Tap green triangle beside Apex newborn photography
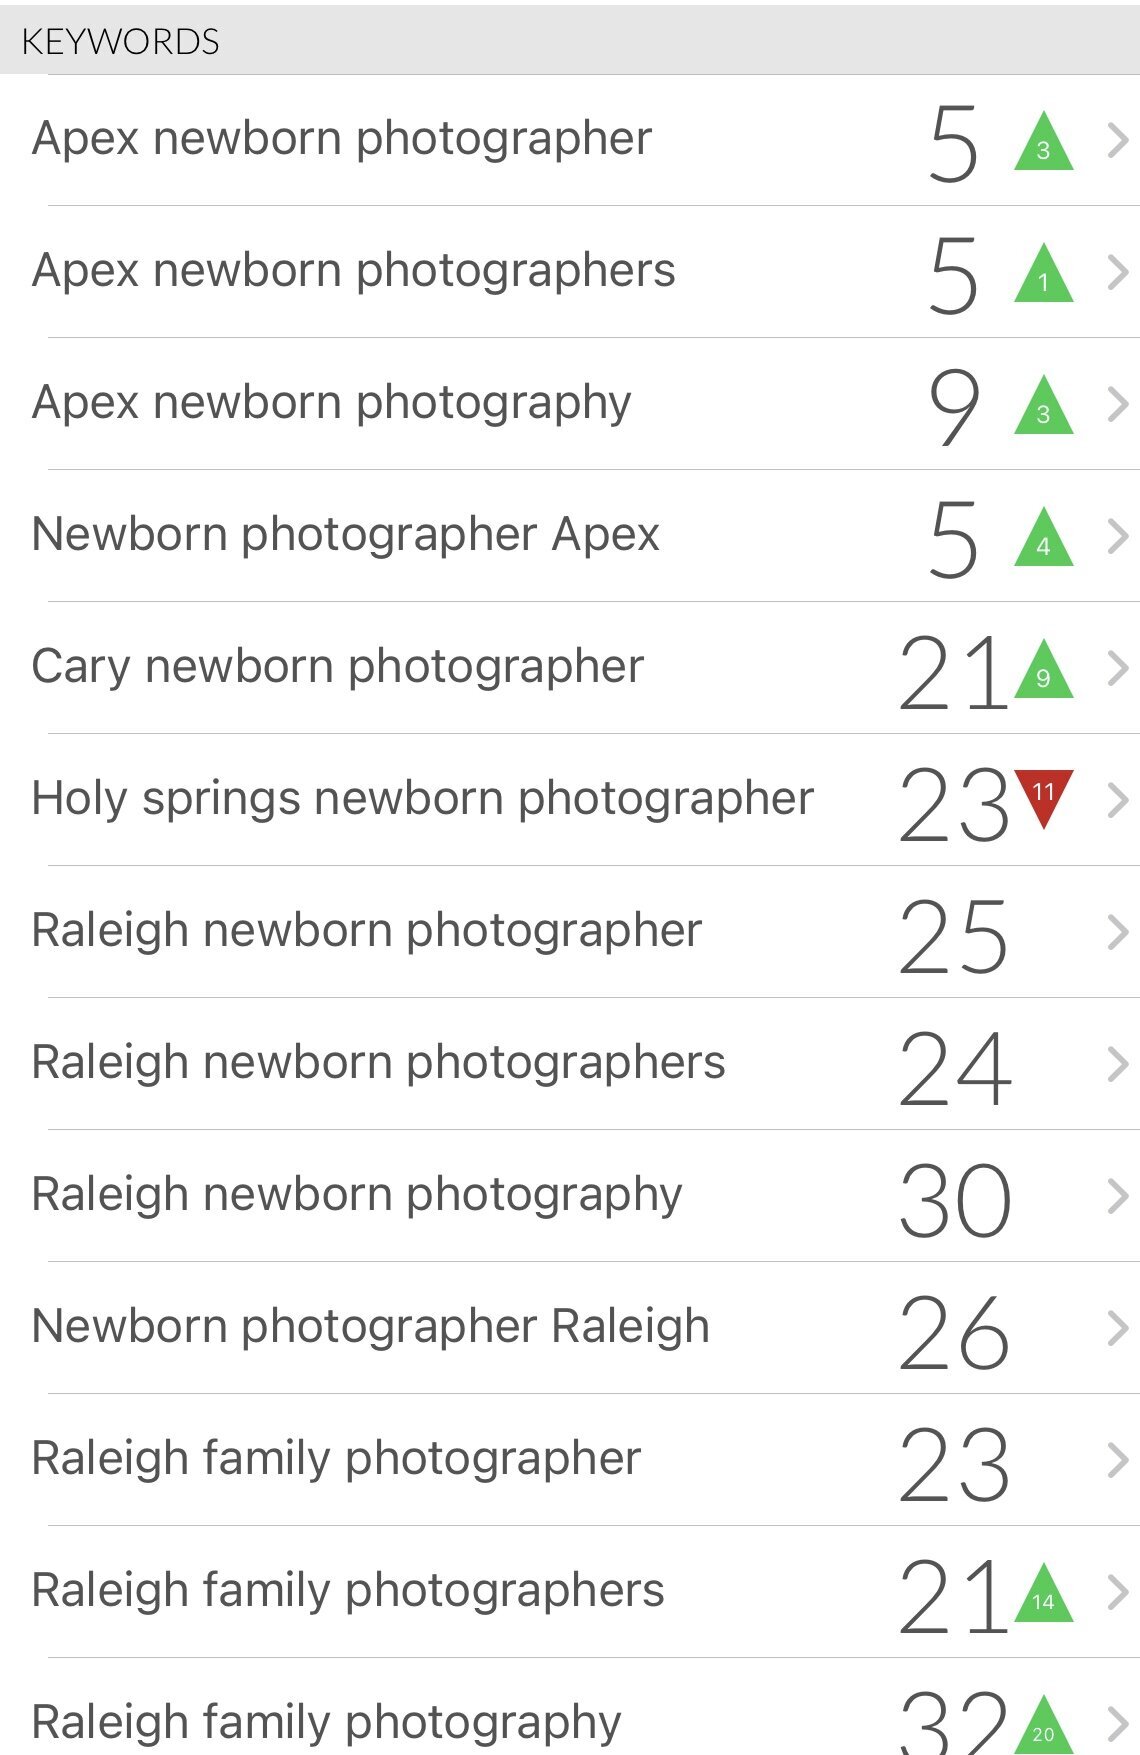 1043,409
